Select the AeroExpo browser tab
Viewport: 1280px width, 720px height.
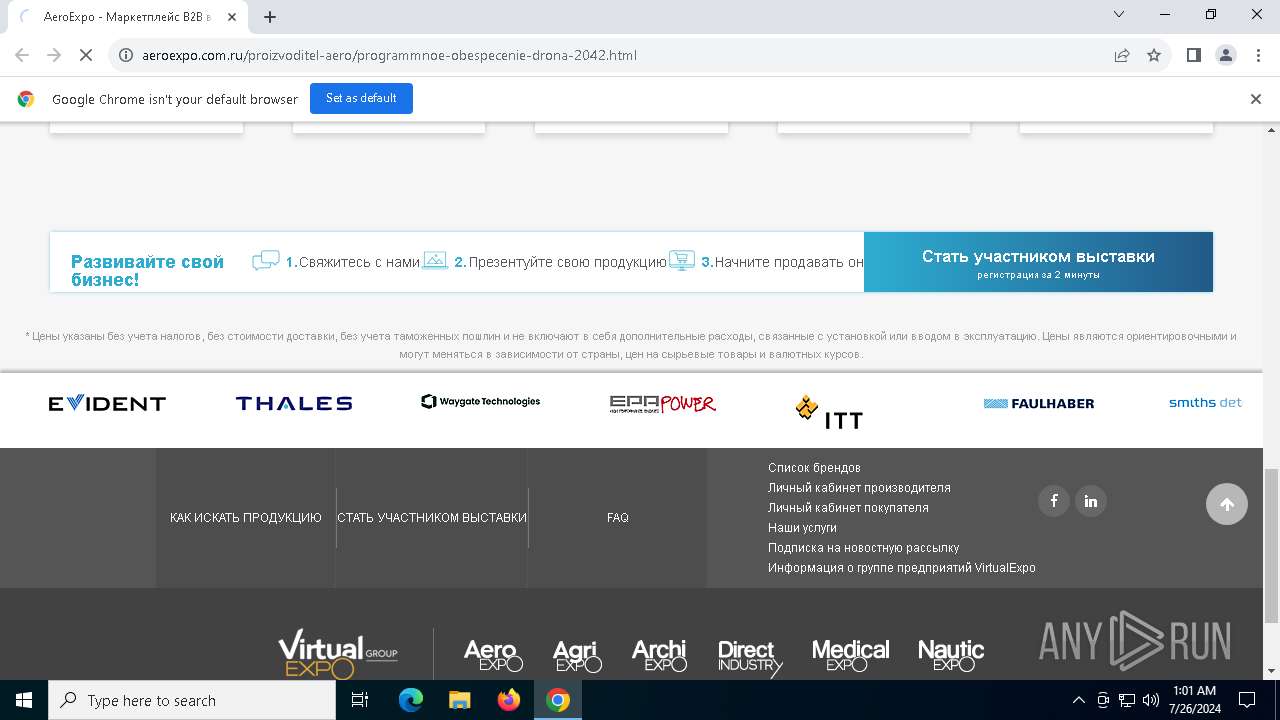point(130,16)
